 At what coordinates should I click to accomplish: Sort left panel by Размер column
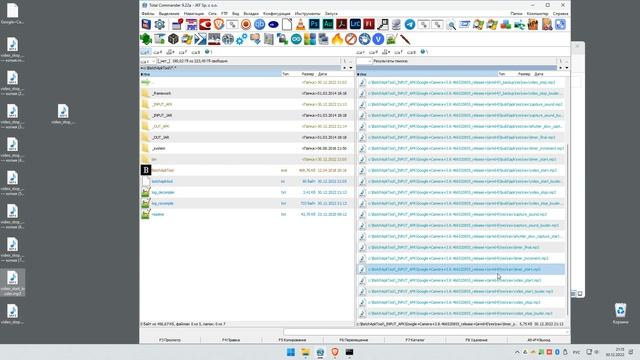[307, 74]
